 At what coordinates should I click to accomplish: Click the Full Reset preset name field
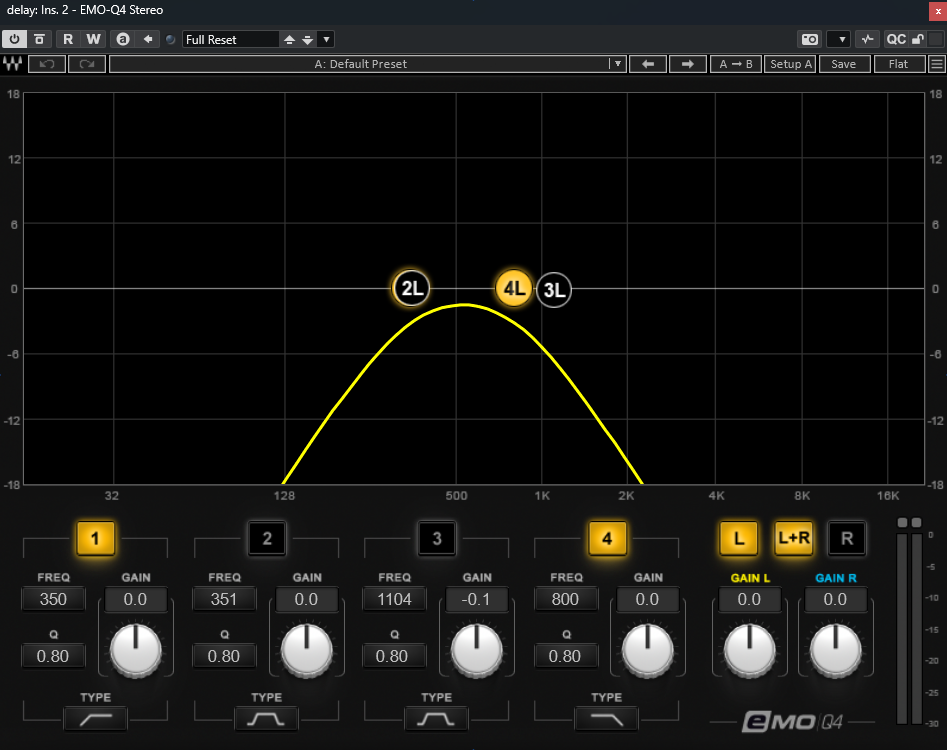(x=231, y=39)
